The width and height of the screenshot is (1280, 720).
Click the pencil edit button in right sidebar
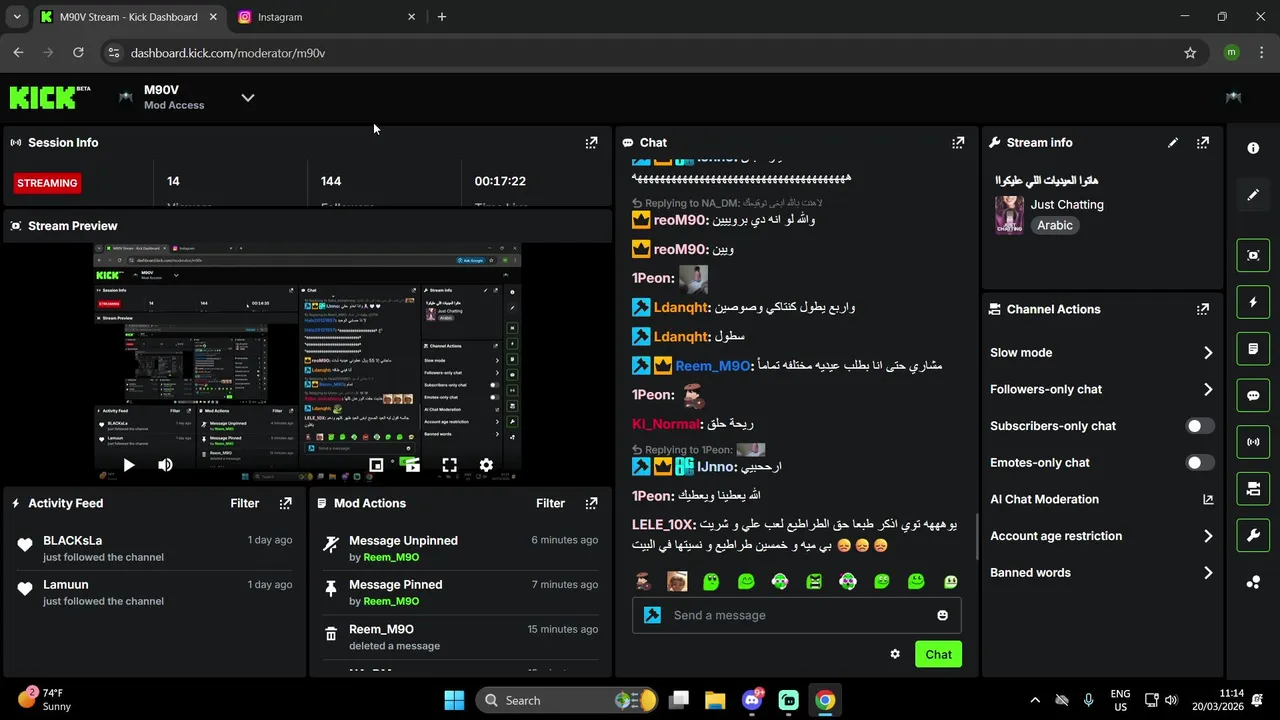click(1253, 195)
